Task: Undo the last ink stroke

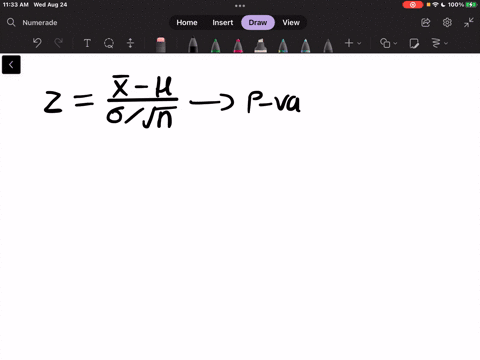Action: tap(37, 43)
